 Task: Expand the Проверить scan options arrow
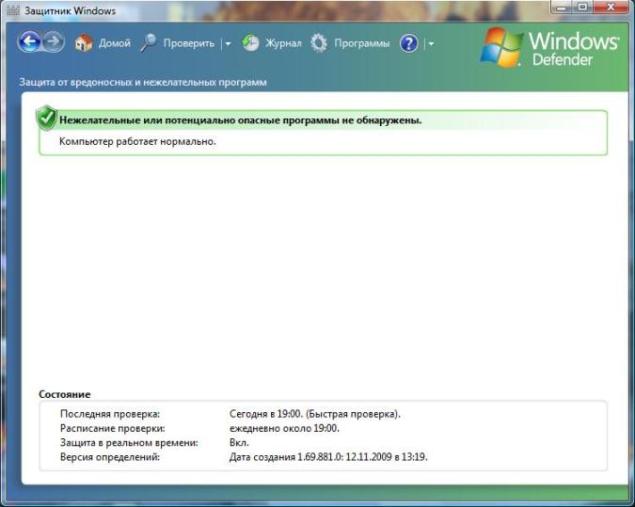[x=228, y=44]
